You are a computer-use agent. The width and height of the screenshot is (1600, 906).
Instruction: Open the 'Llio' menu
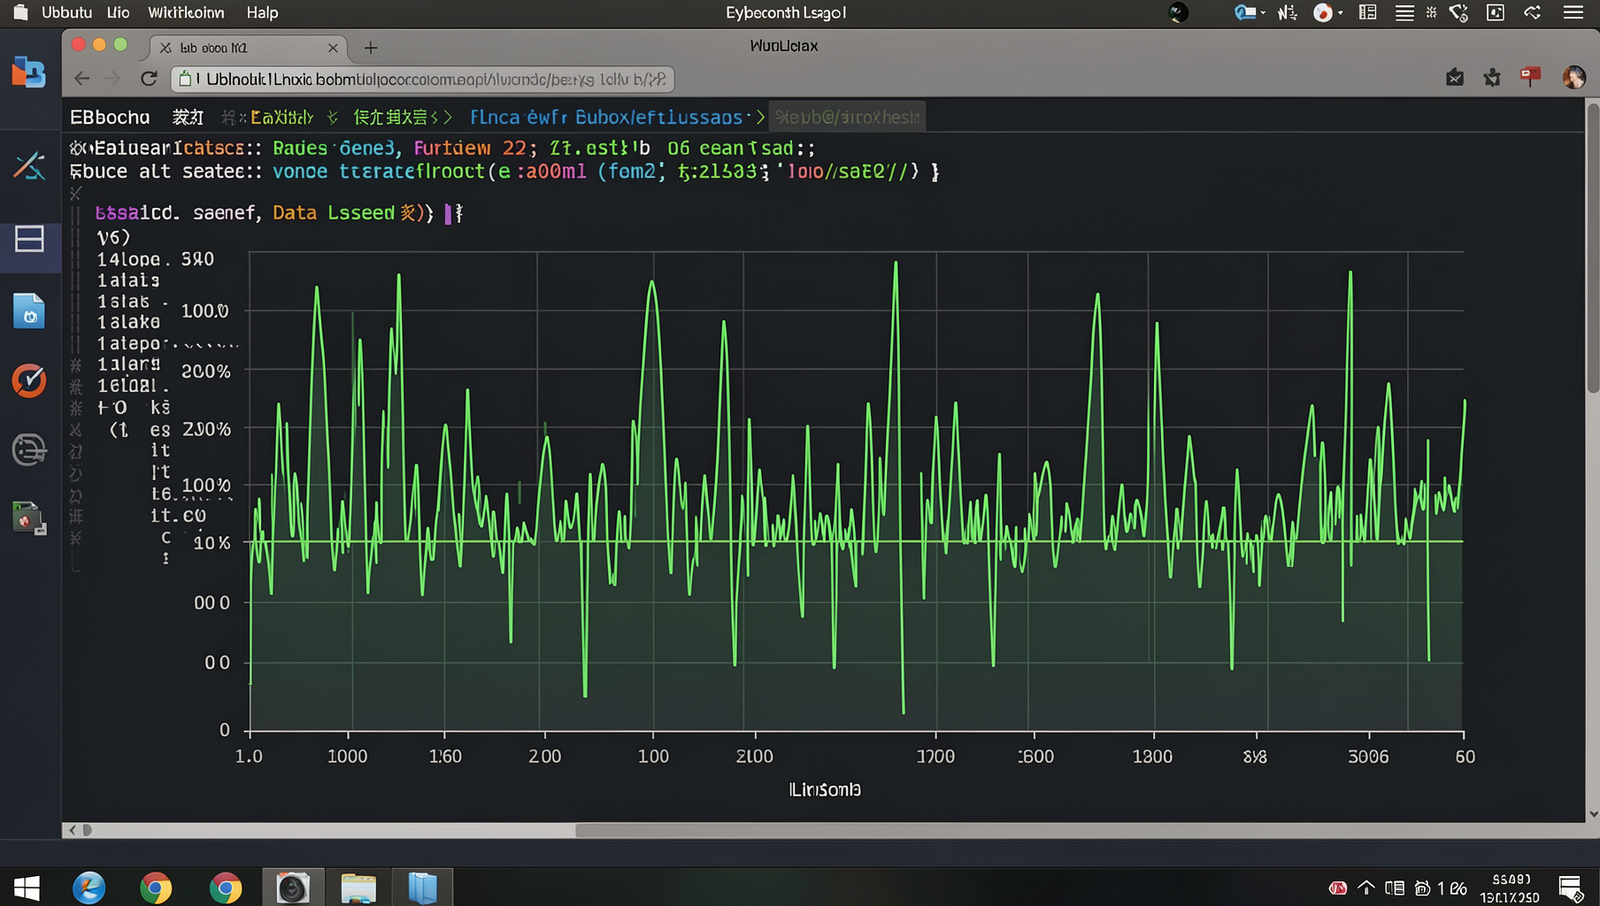[x=118, y=12]
